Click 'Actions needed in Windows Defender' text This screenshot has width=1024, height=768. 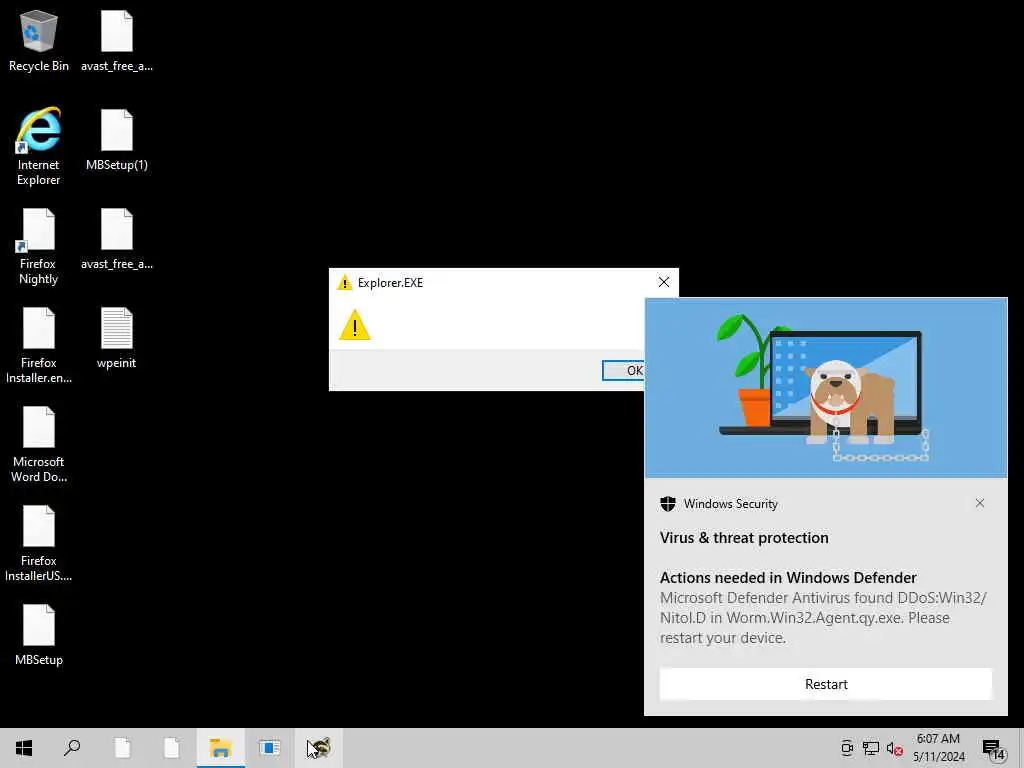coord(788,577)
